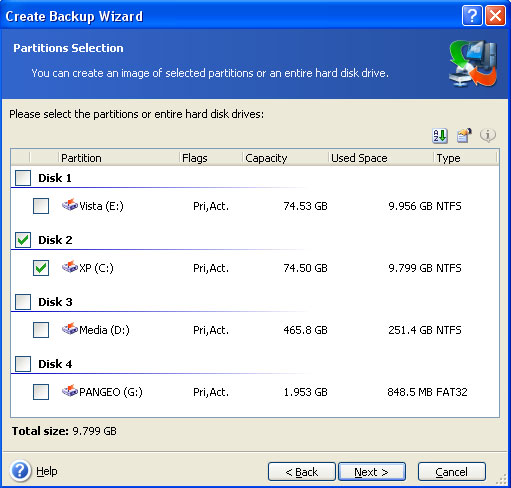This screenshot has width=511, height=488.
Task: Open the properties icon above the list
Action: coord(464,136)
